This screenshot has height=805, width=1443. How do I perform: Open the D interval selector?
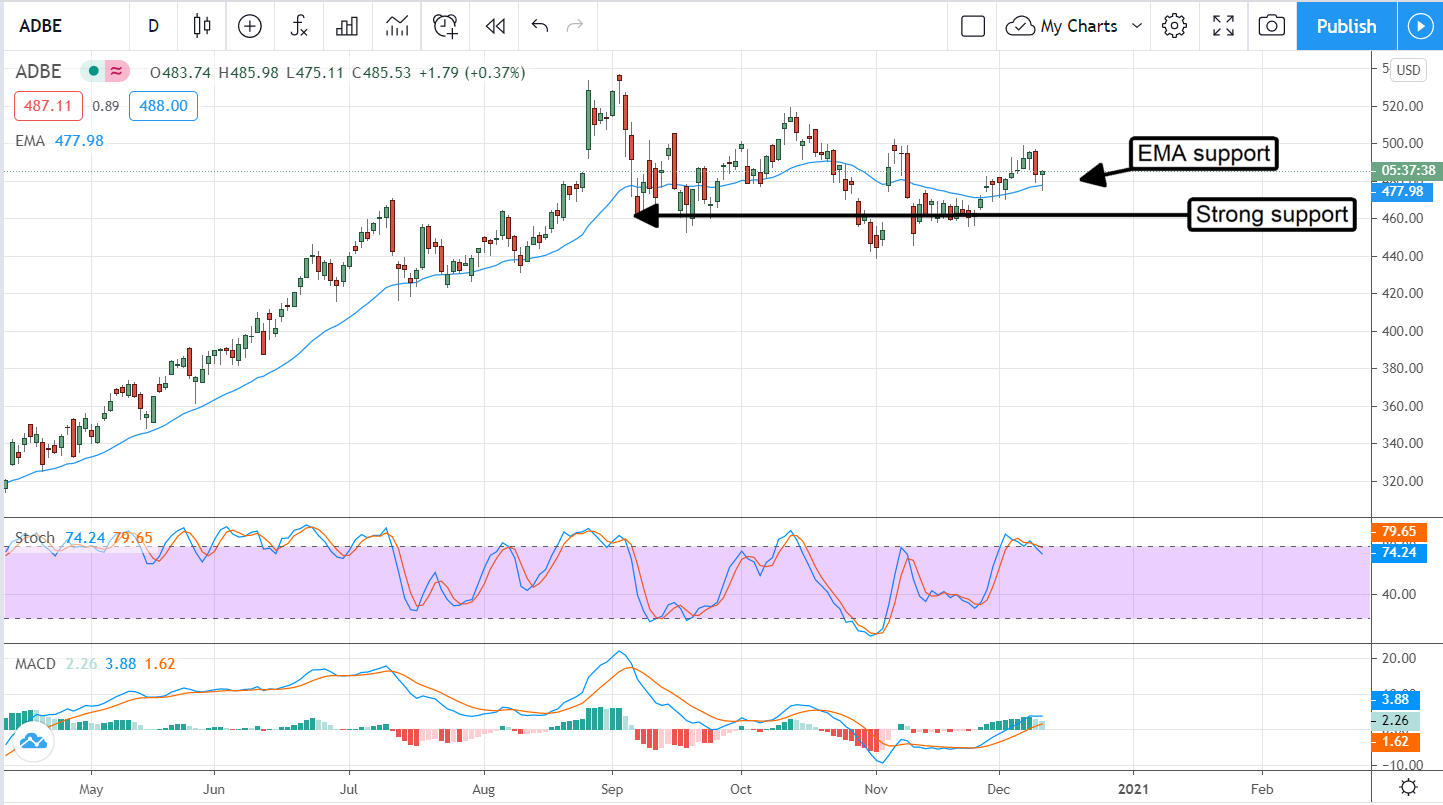153,26
